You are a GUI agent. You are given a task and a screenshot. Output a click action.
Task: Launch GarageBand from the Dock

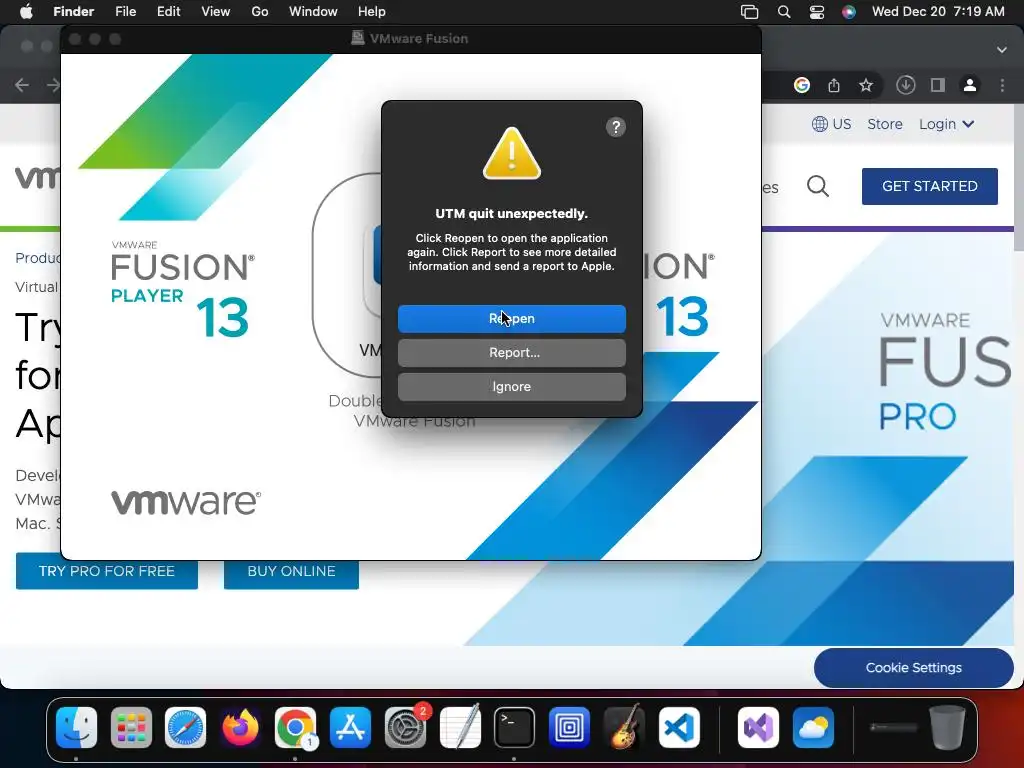click(624, 727)
